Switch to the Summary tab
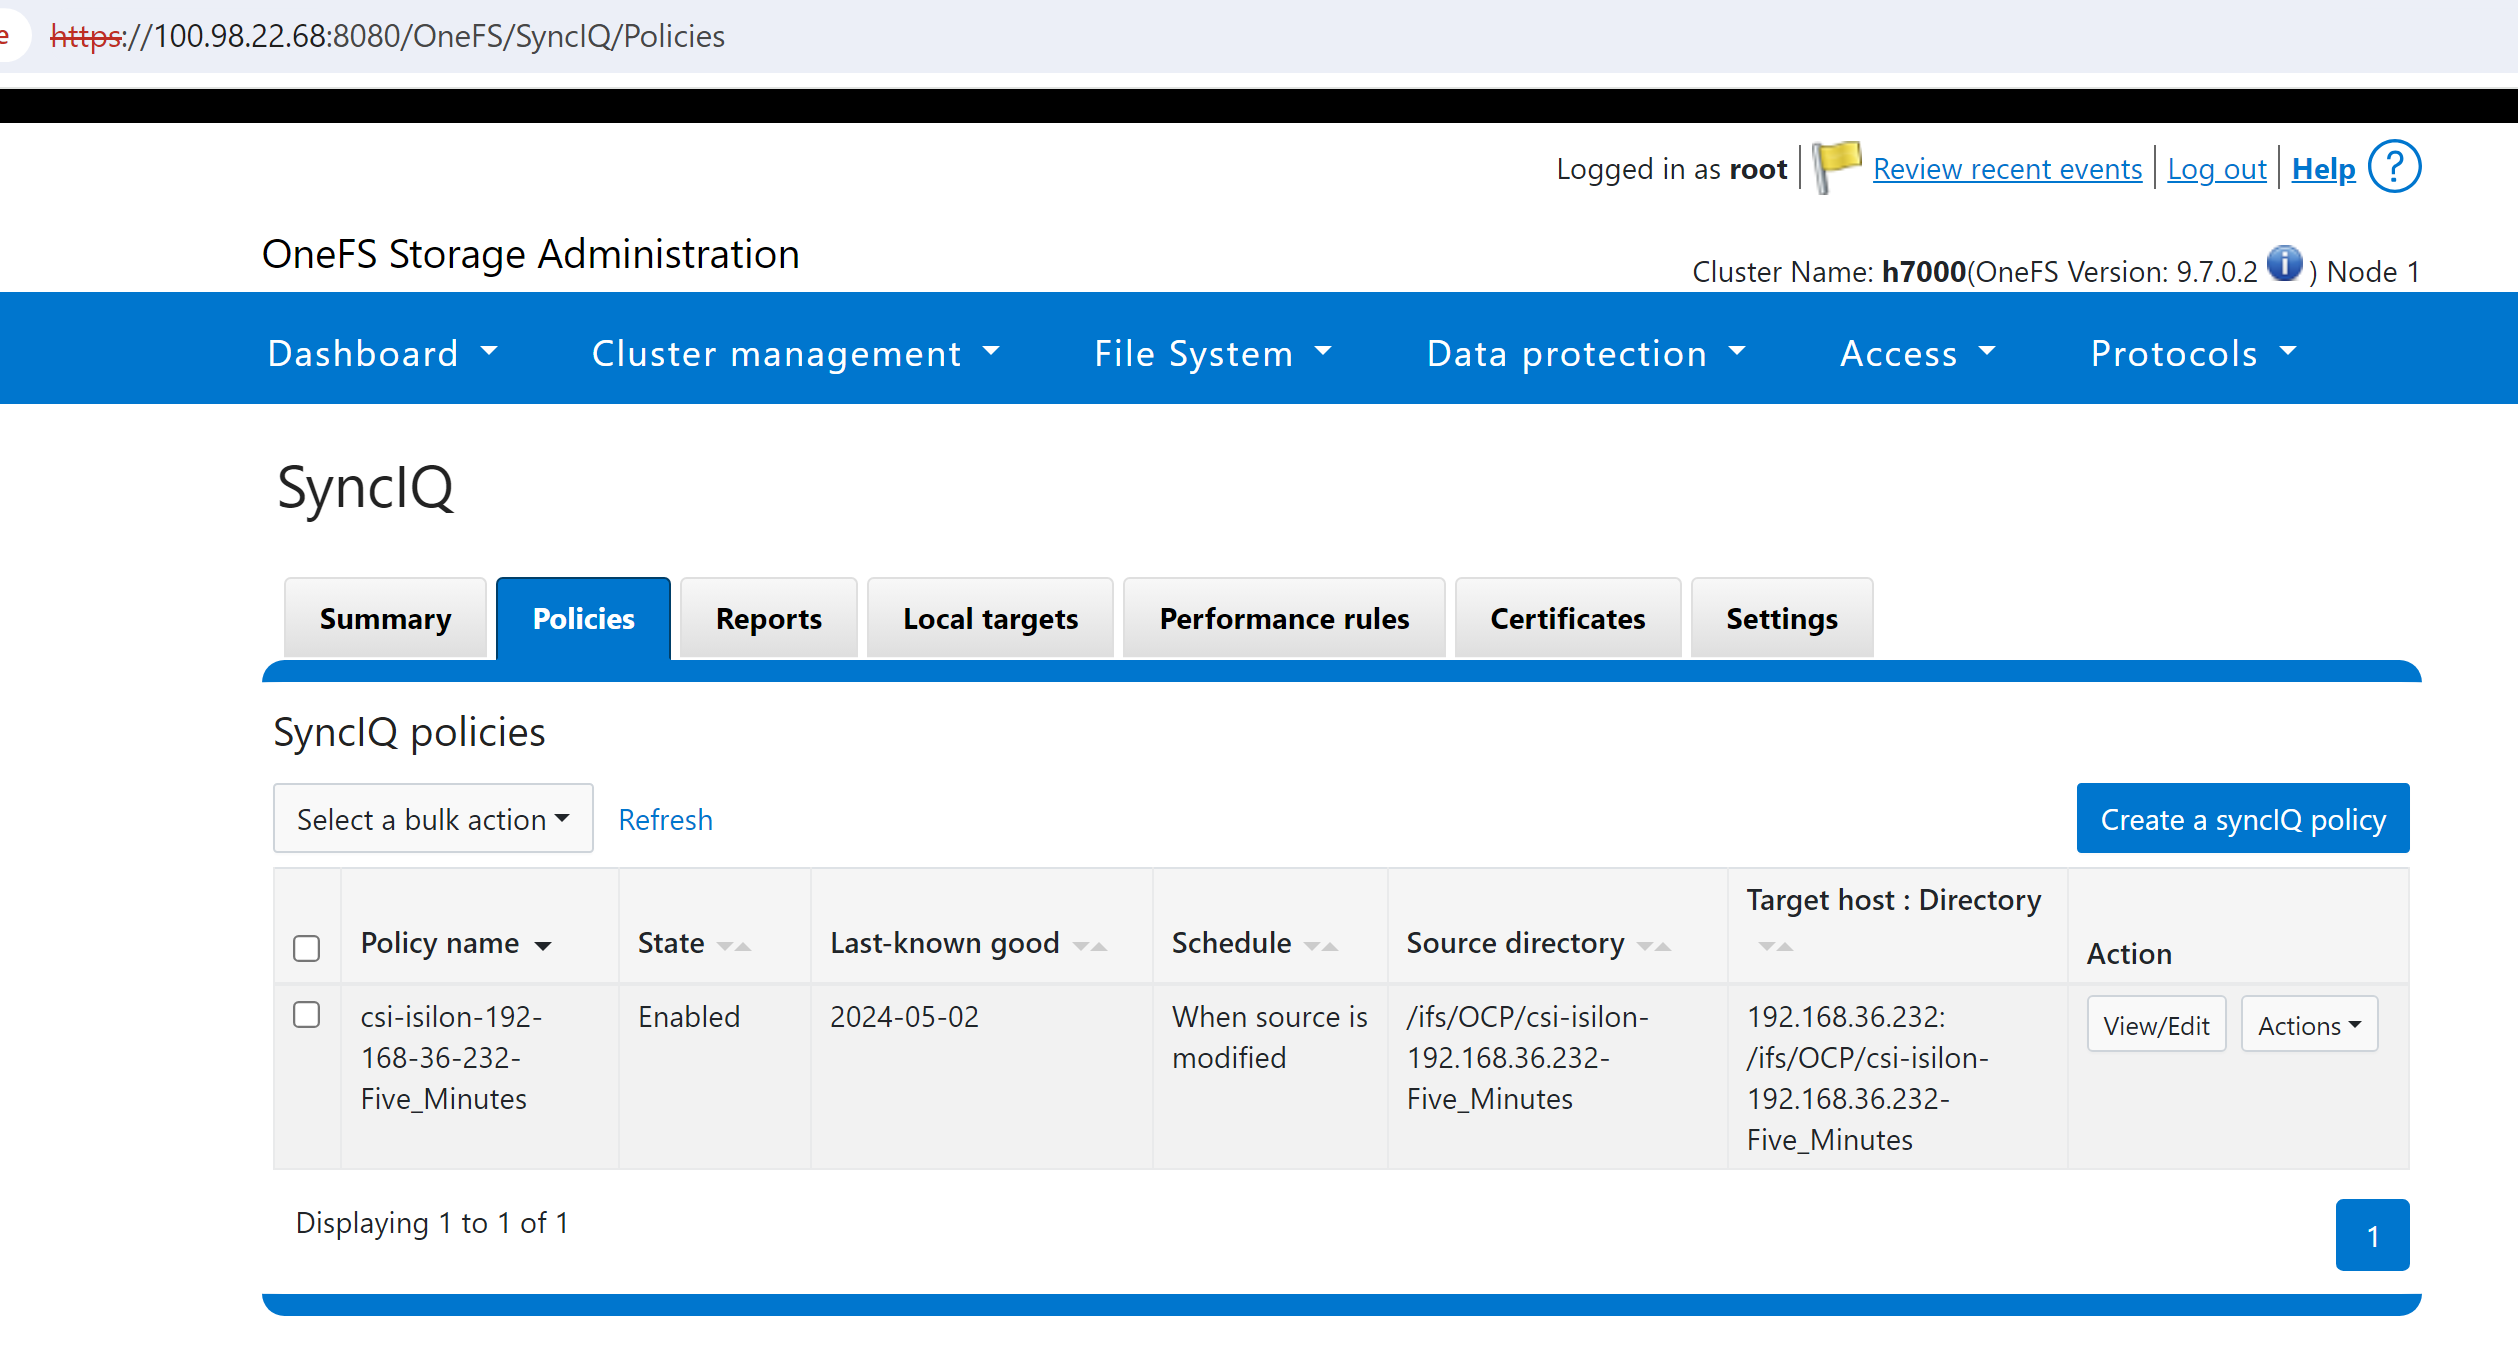Viewport: 2518px width, 1365px height. 385,617
